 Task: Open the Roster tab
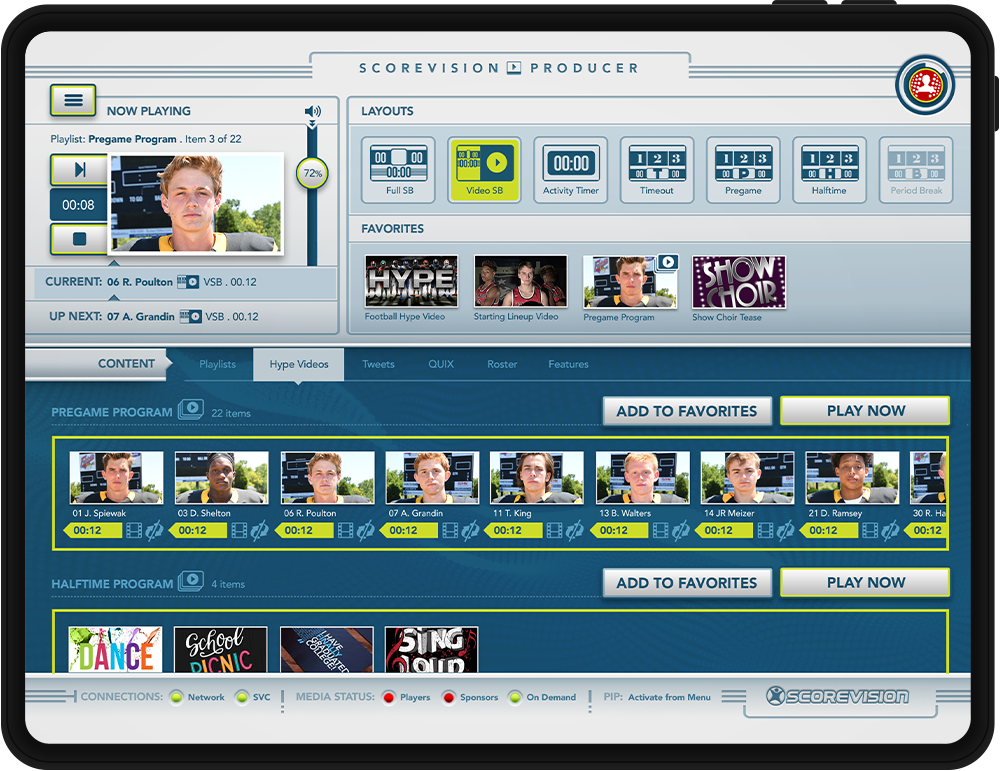(502, 365)
